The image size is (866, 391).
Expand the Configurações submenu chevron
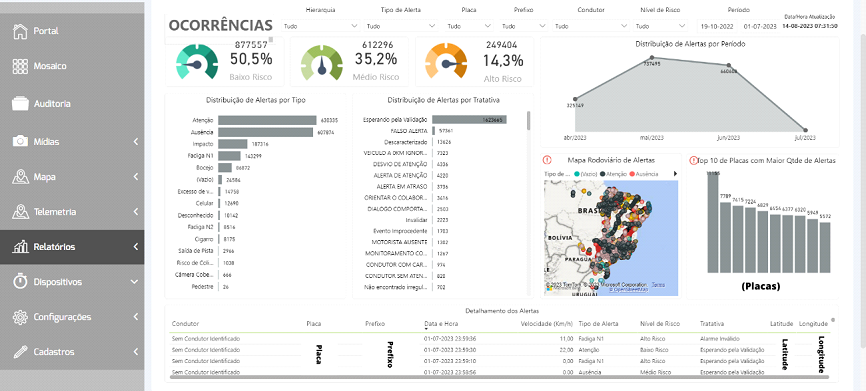pos(136,317)
